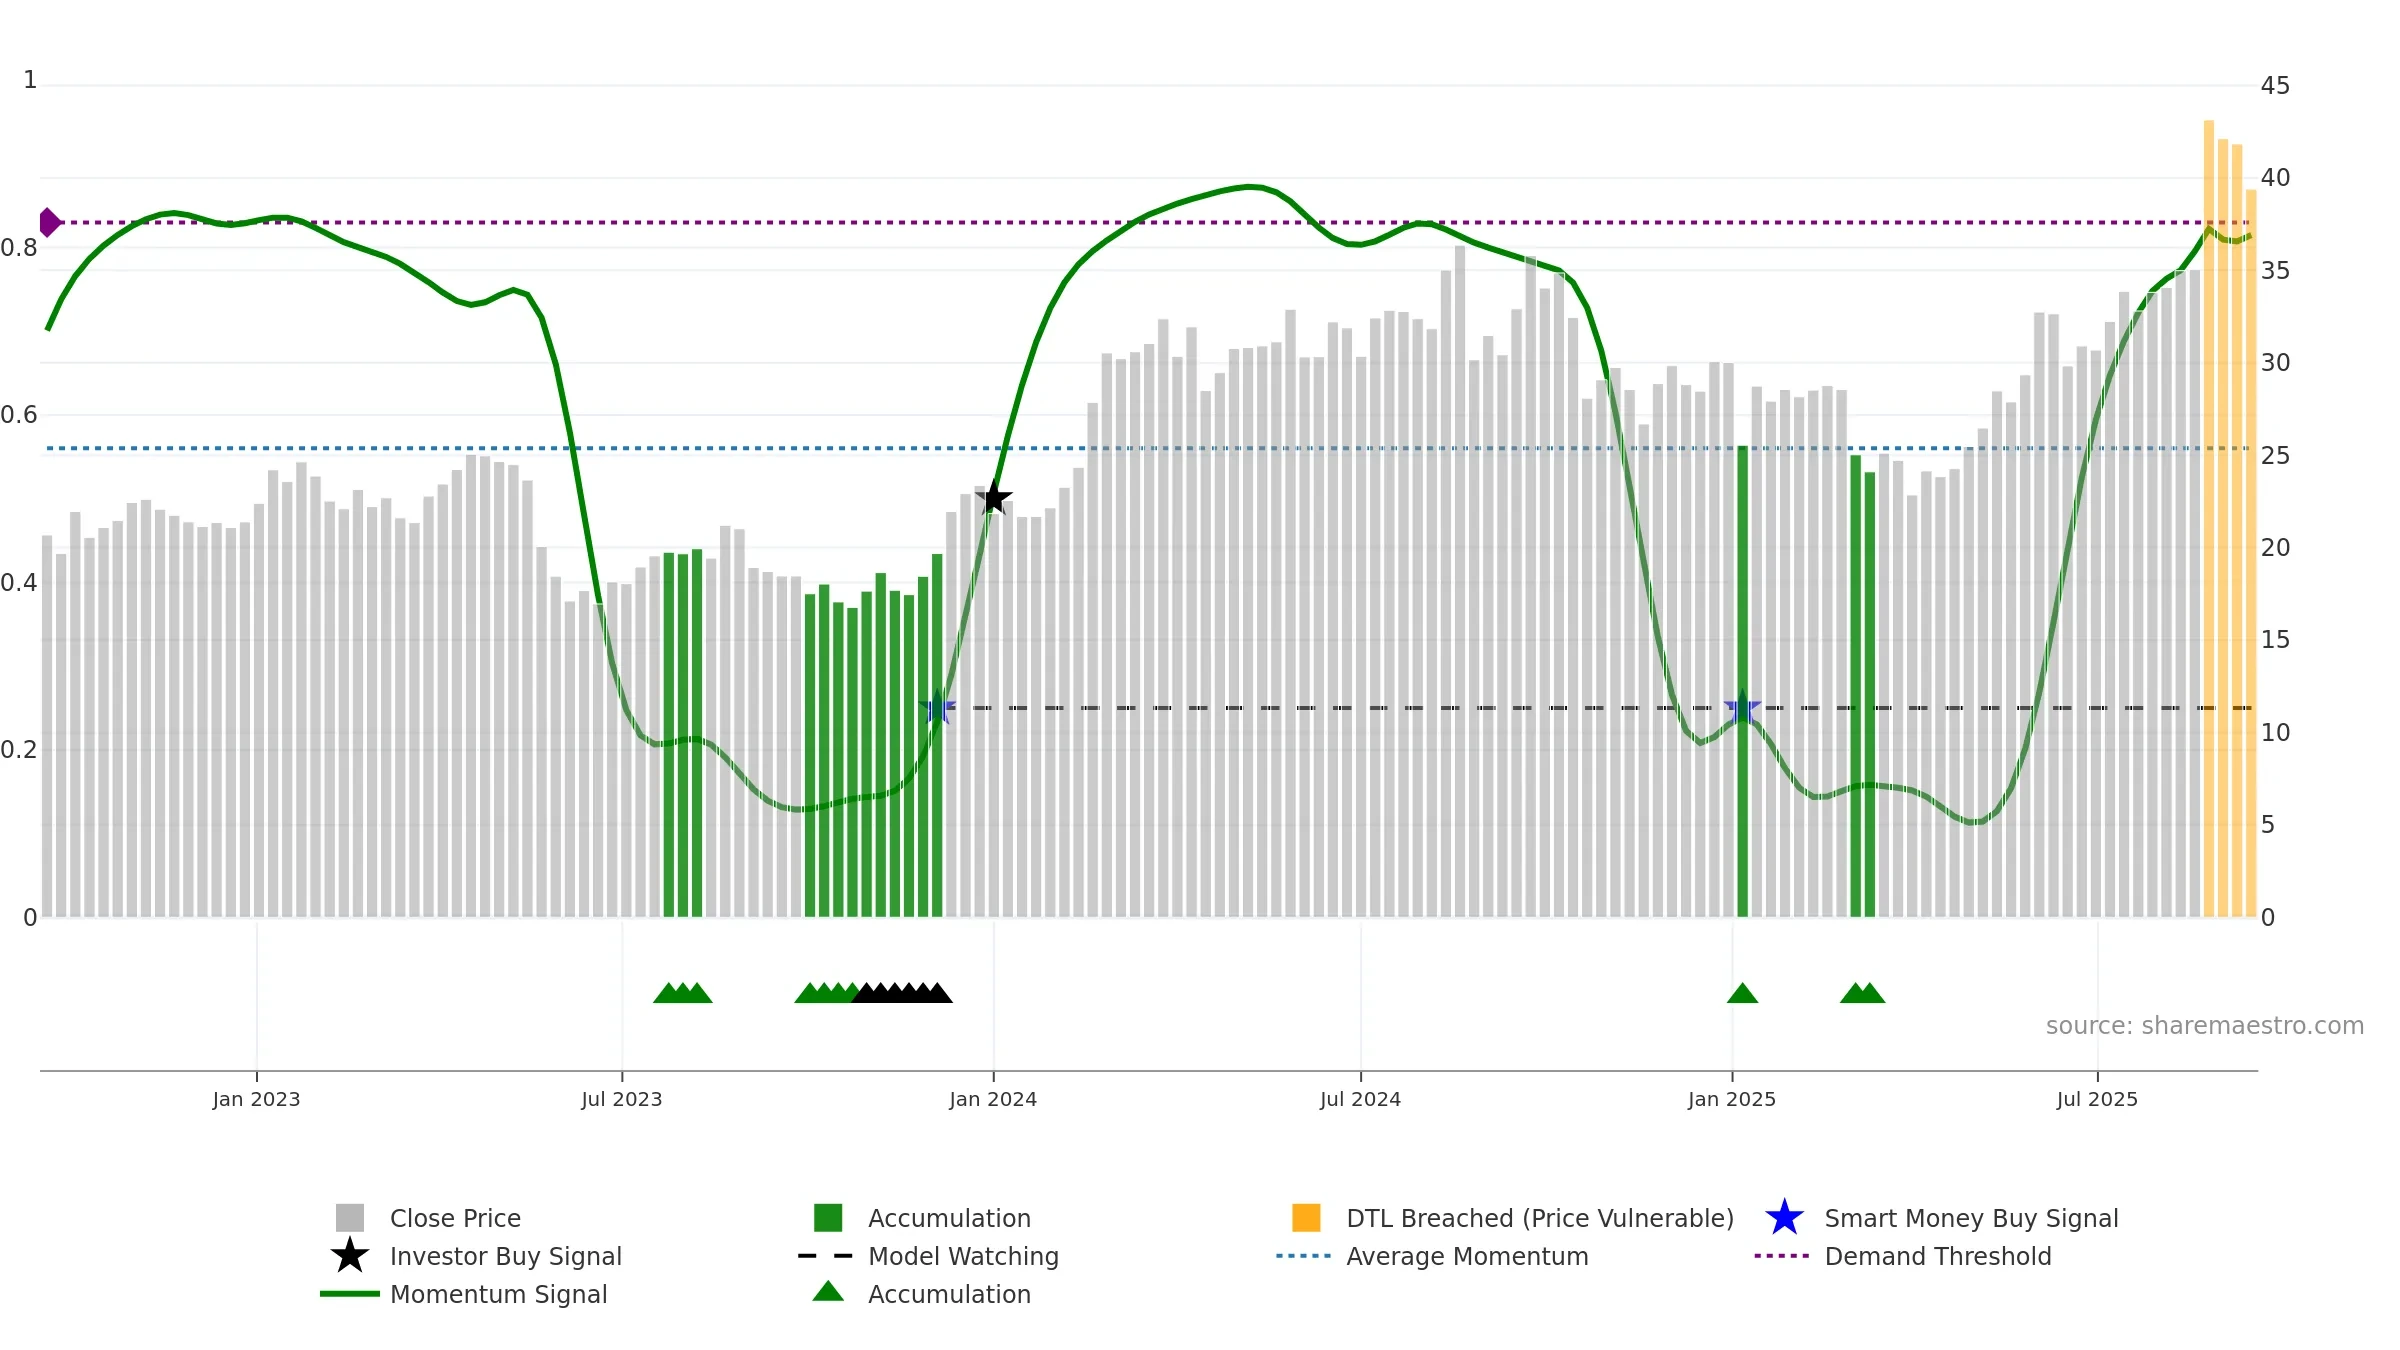Click the single green triangle at Jan 2025
The image size is (2400, 1350).
click(1742, 993)
